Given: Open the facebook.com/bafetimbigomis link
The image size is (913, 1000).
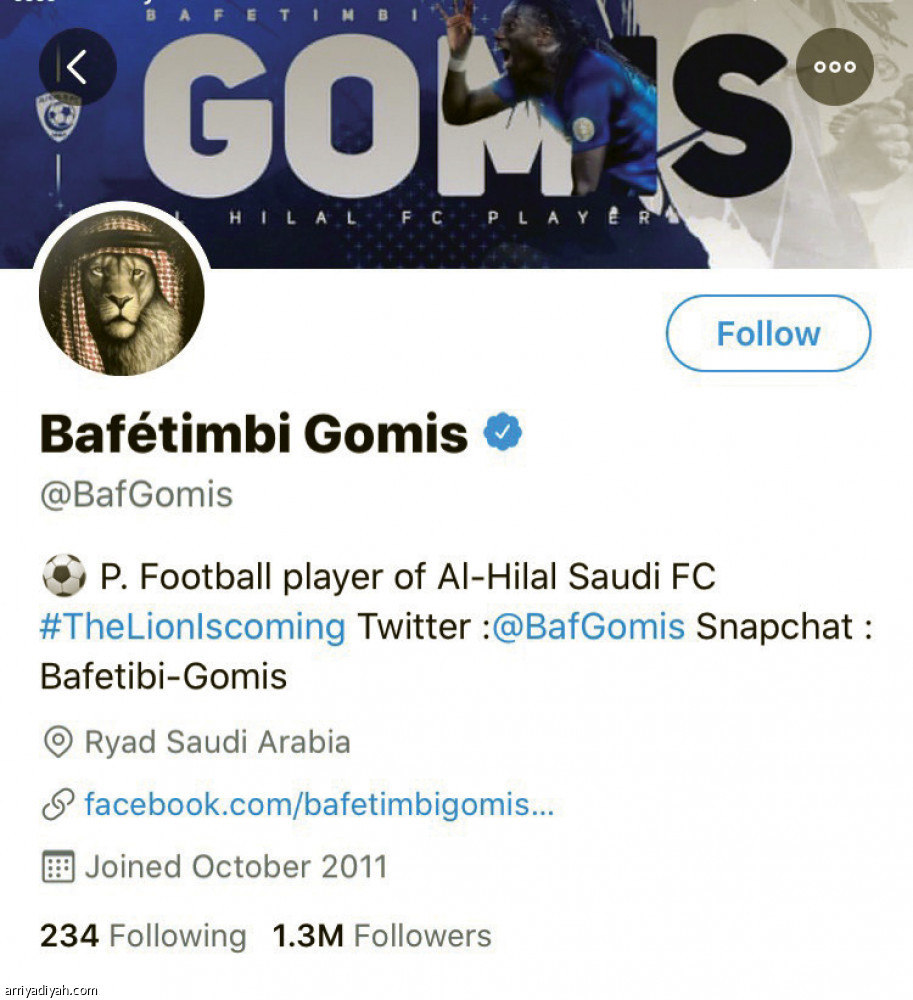Looking at the screenshot, I should coord(319,804).
